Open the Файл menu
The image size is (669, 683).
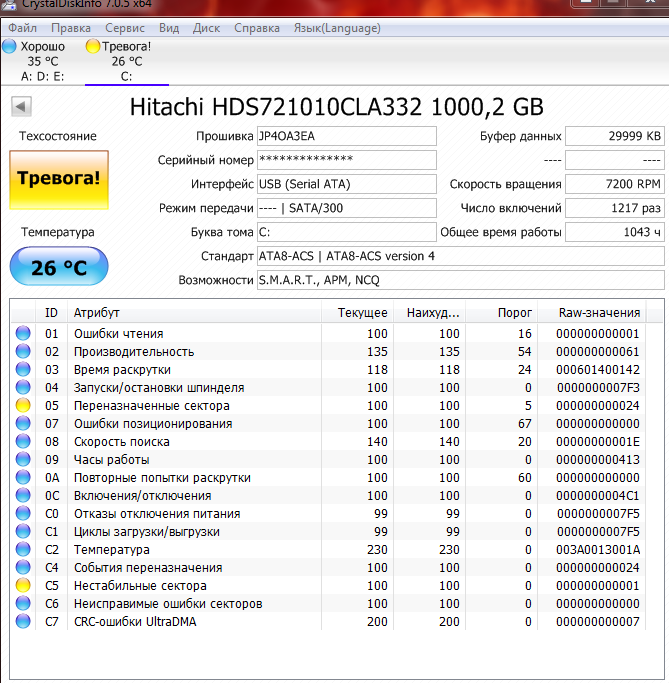[22, 28]
